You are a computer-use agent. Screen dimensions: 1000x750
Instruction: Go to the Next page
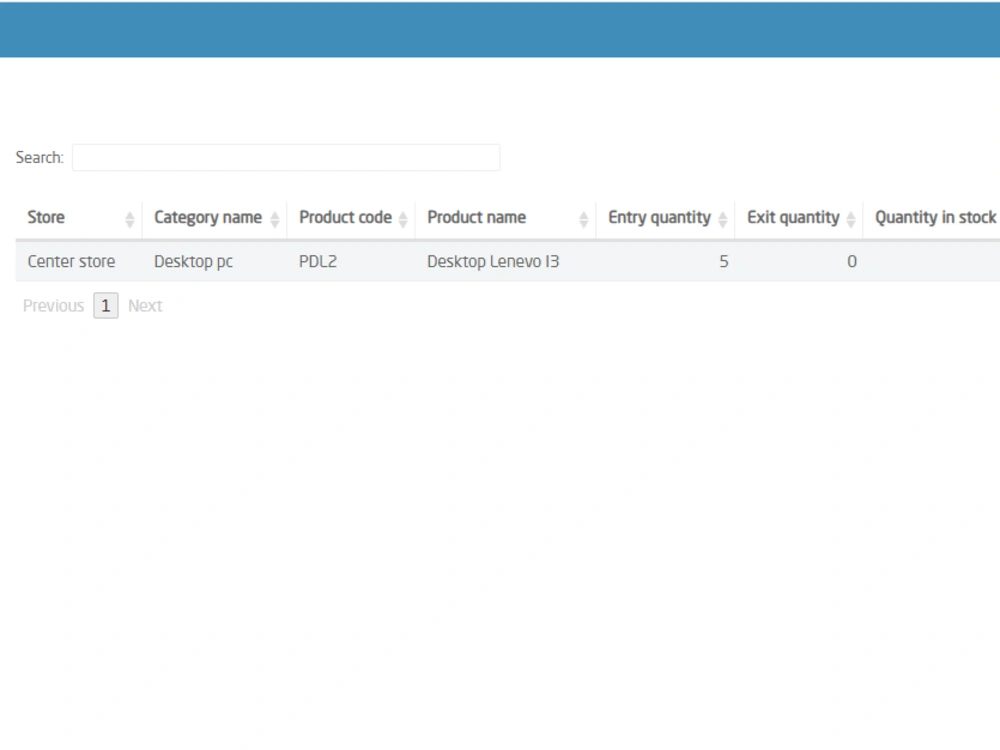pyautogui.click(x=145, y=306)
